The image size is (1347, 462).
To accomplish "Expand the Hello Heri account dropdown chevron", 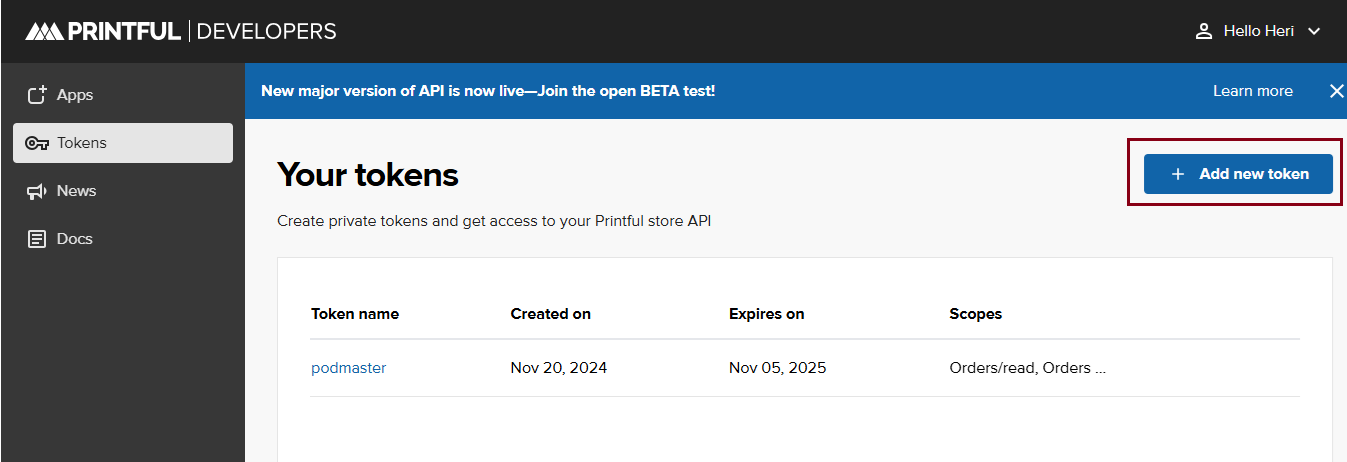I will coord(1314,32).
